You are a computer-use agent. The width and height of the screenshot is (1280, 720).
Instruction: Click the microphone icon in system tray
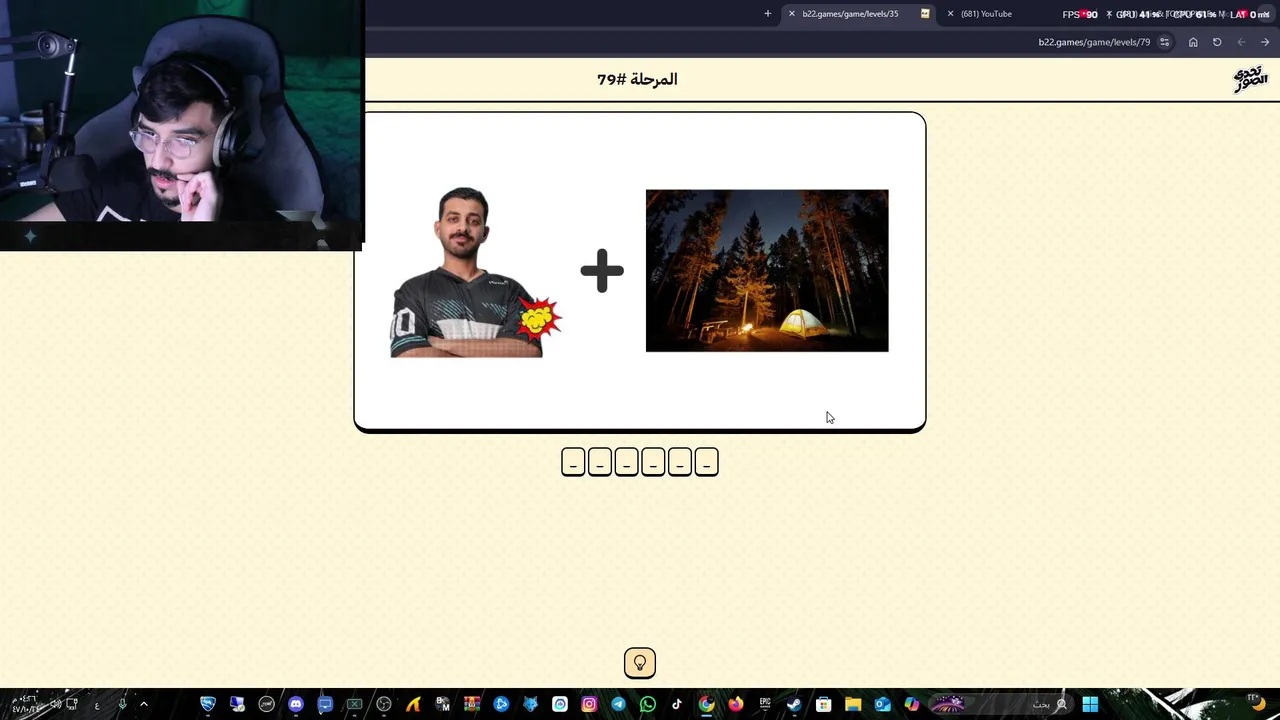pyautogui.click(x=122, y=704)
